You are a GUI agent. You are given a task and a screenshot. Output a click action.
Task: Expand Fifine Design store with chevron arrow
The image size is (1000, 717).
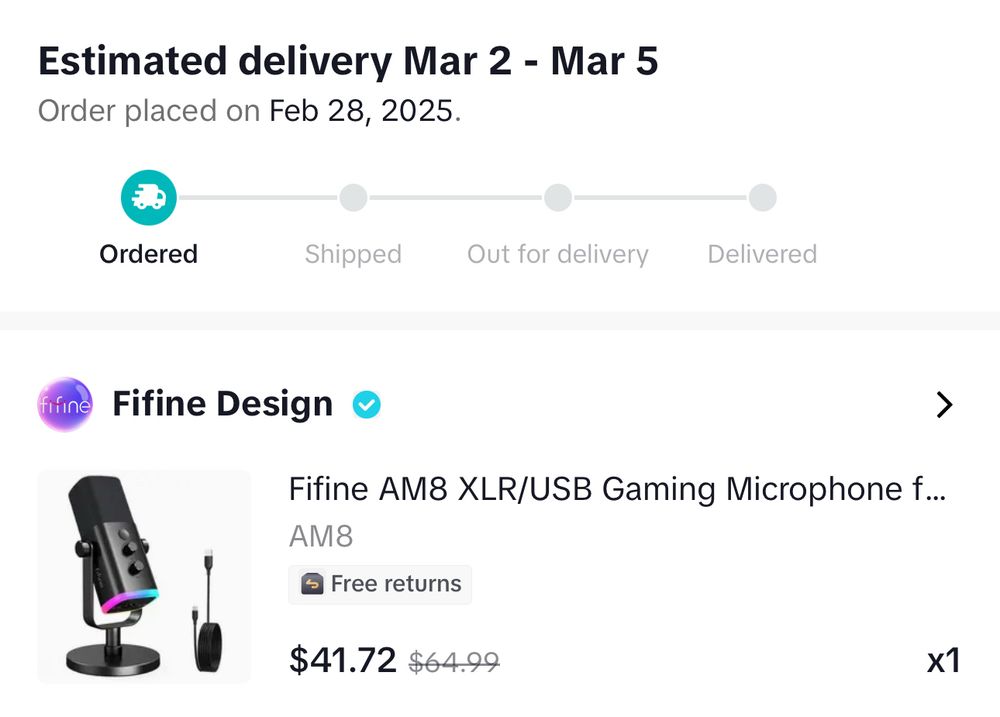[943, 404]
